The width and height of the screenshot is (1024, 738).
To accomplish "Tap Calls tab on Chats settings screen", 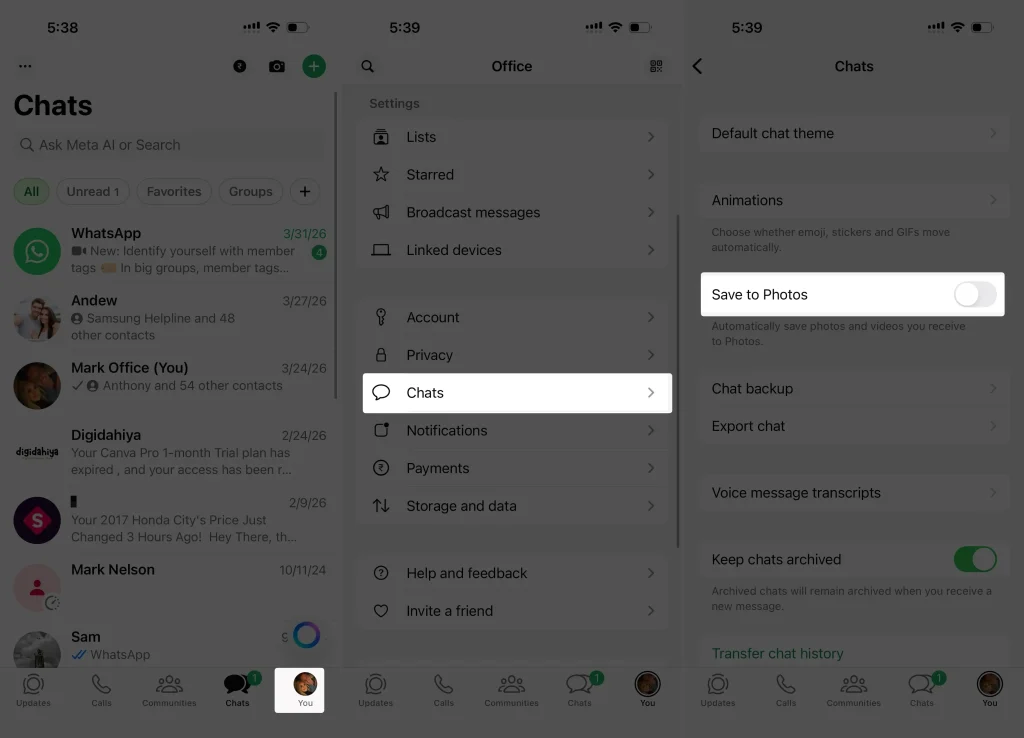I will (x=786, y=690).
